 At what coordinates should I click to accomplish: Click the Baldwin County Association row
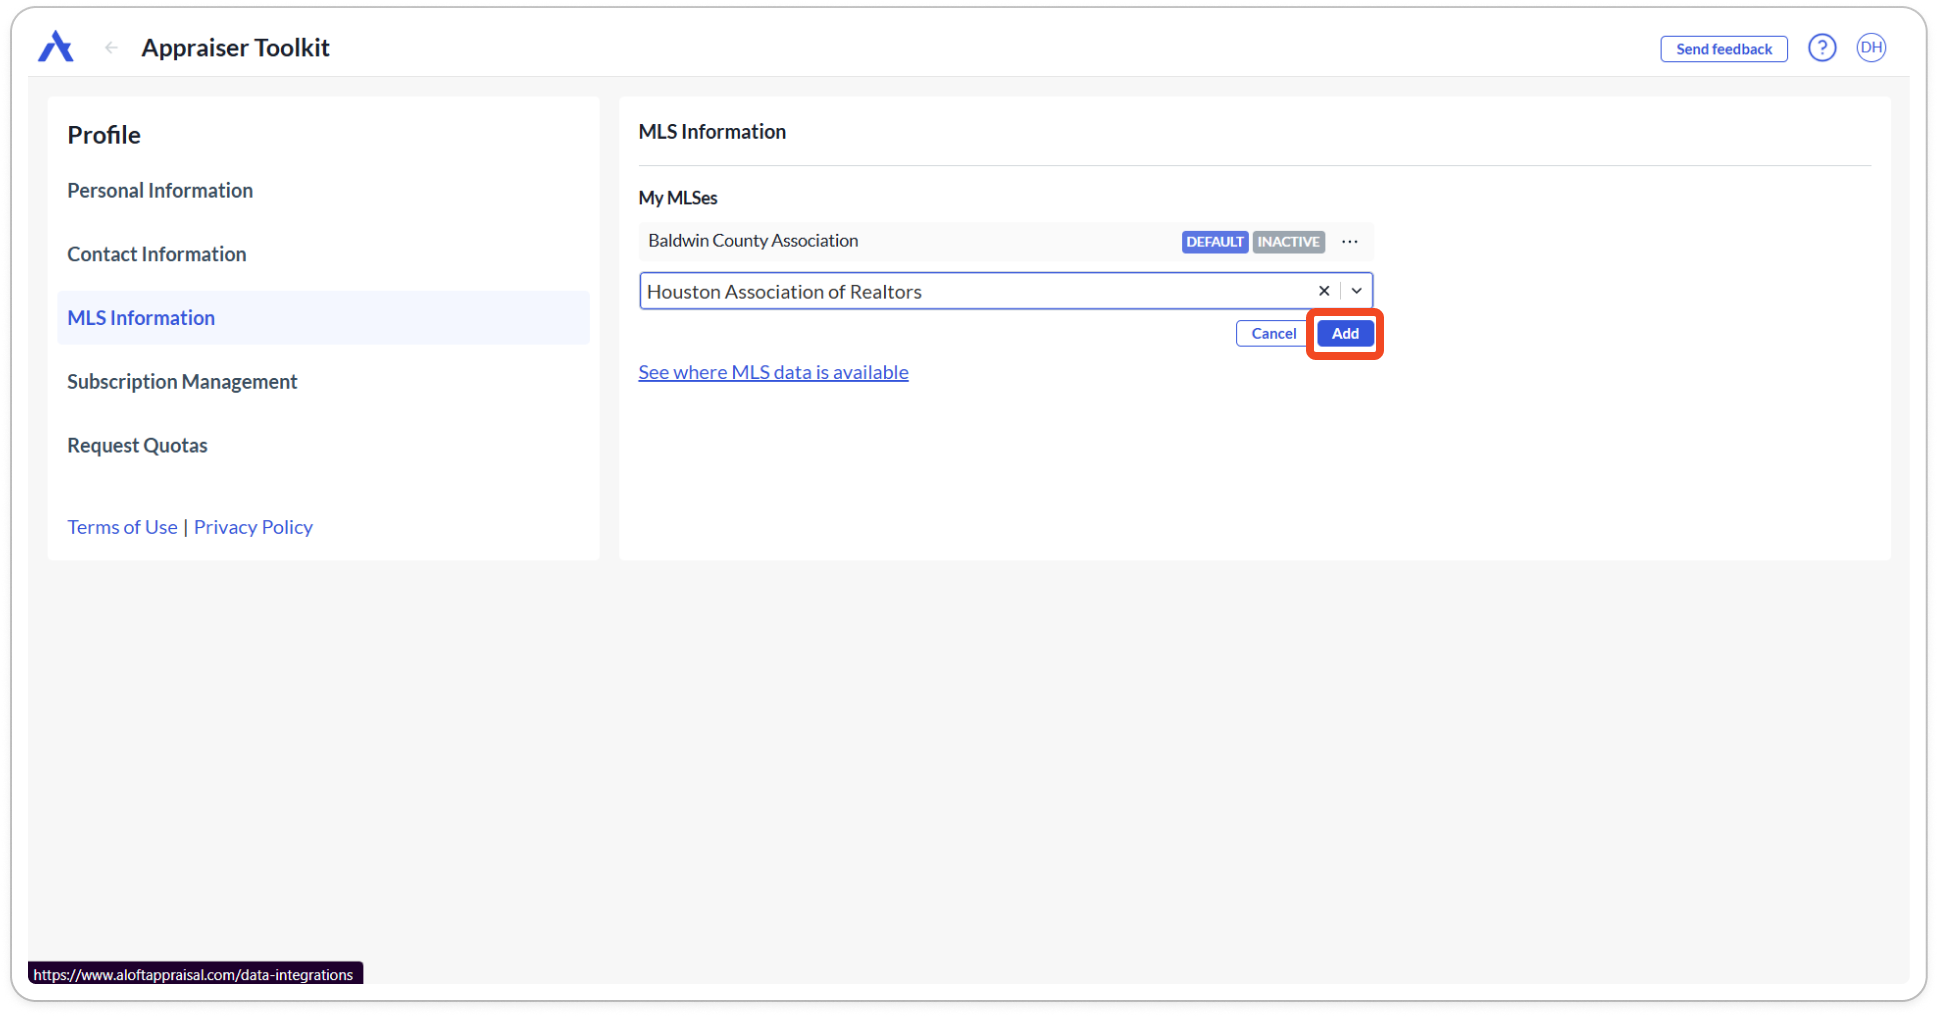(x=1005, y=241)
